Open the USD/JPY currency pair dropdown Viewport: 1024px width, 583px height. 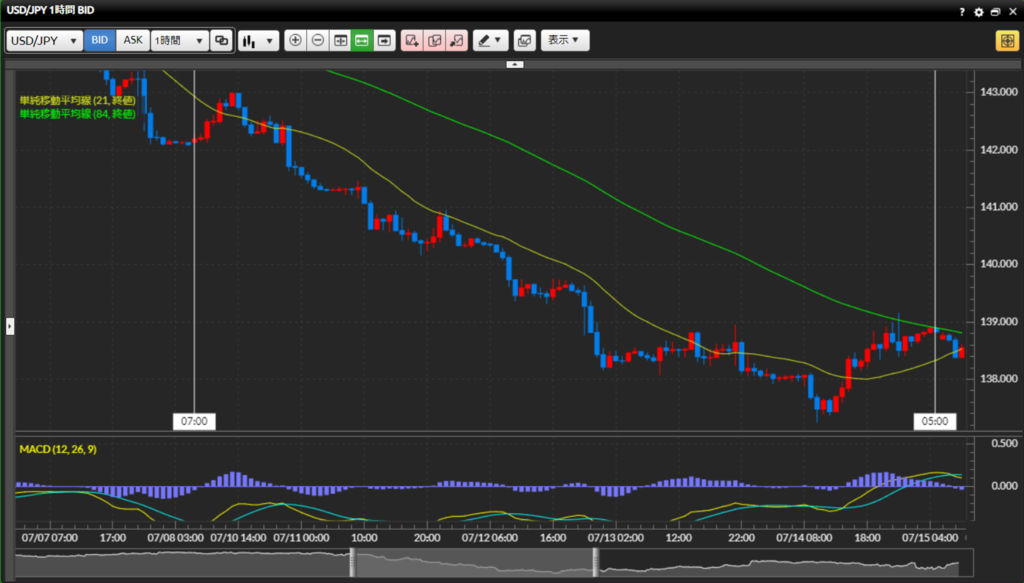coord(44,41)
